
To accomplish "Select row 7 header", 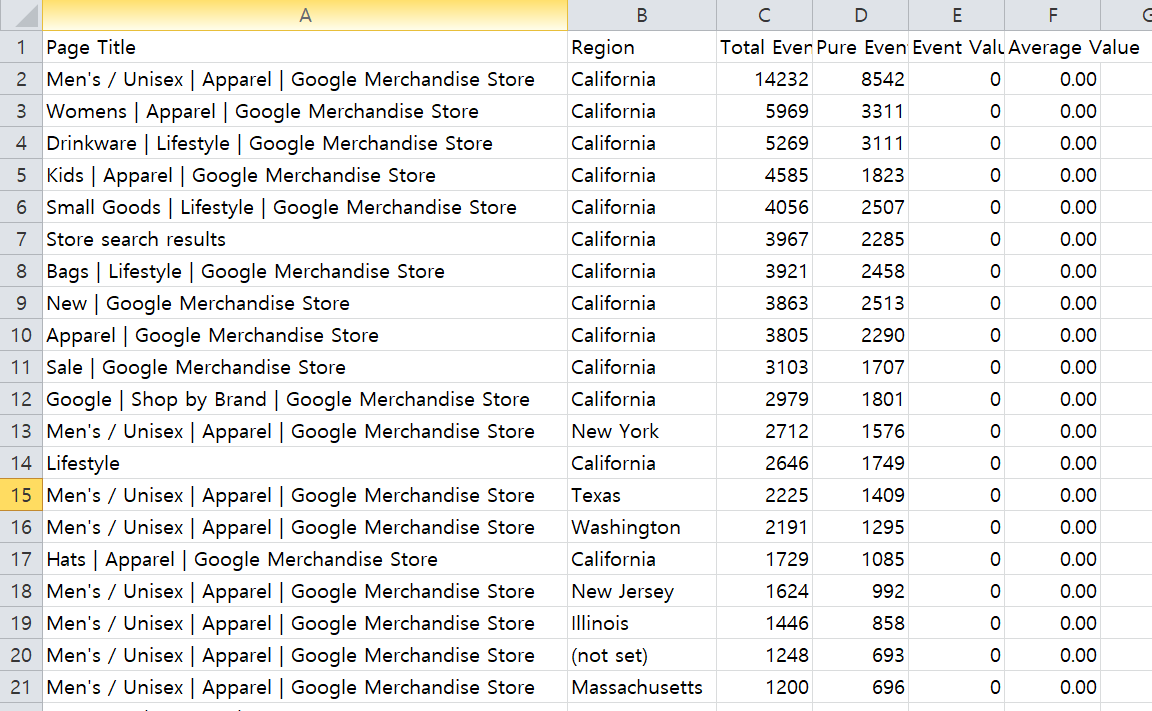I will point(21,239).
